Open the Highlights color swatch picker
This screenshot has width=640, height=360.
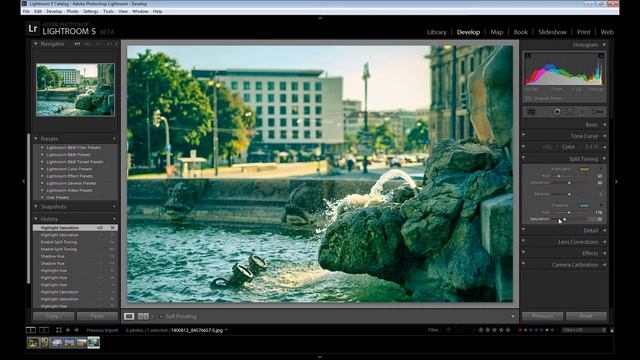(584, 169)
